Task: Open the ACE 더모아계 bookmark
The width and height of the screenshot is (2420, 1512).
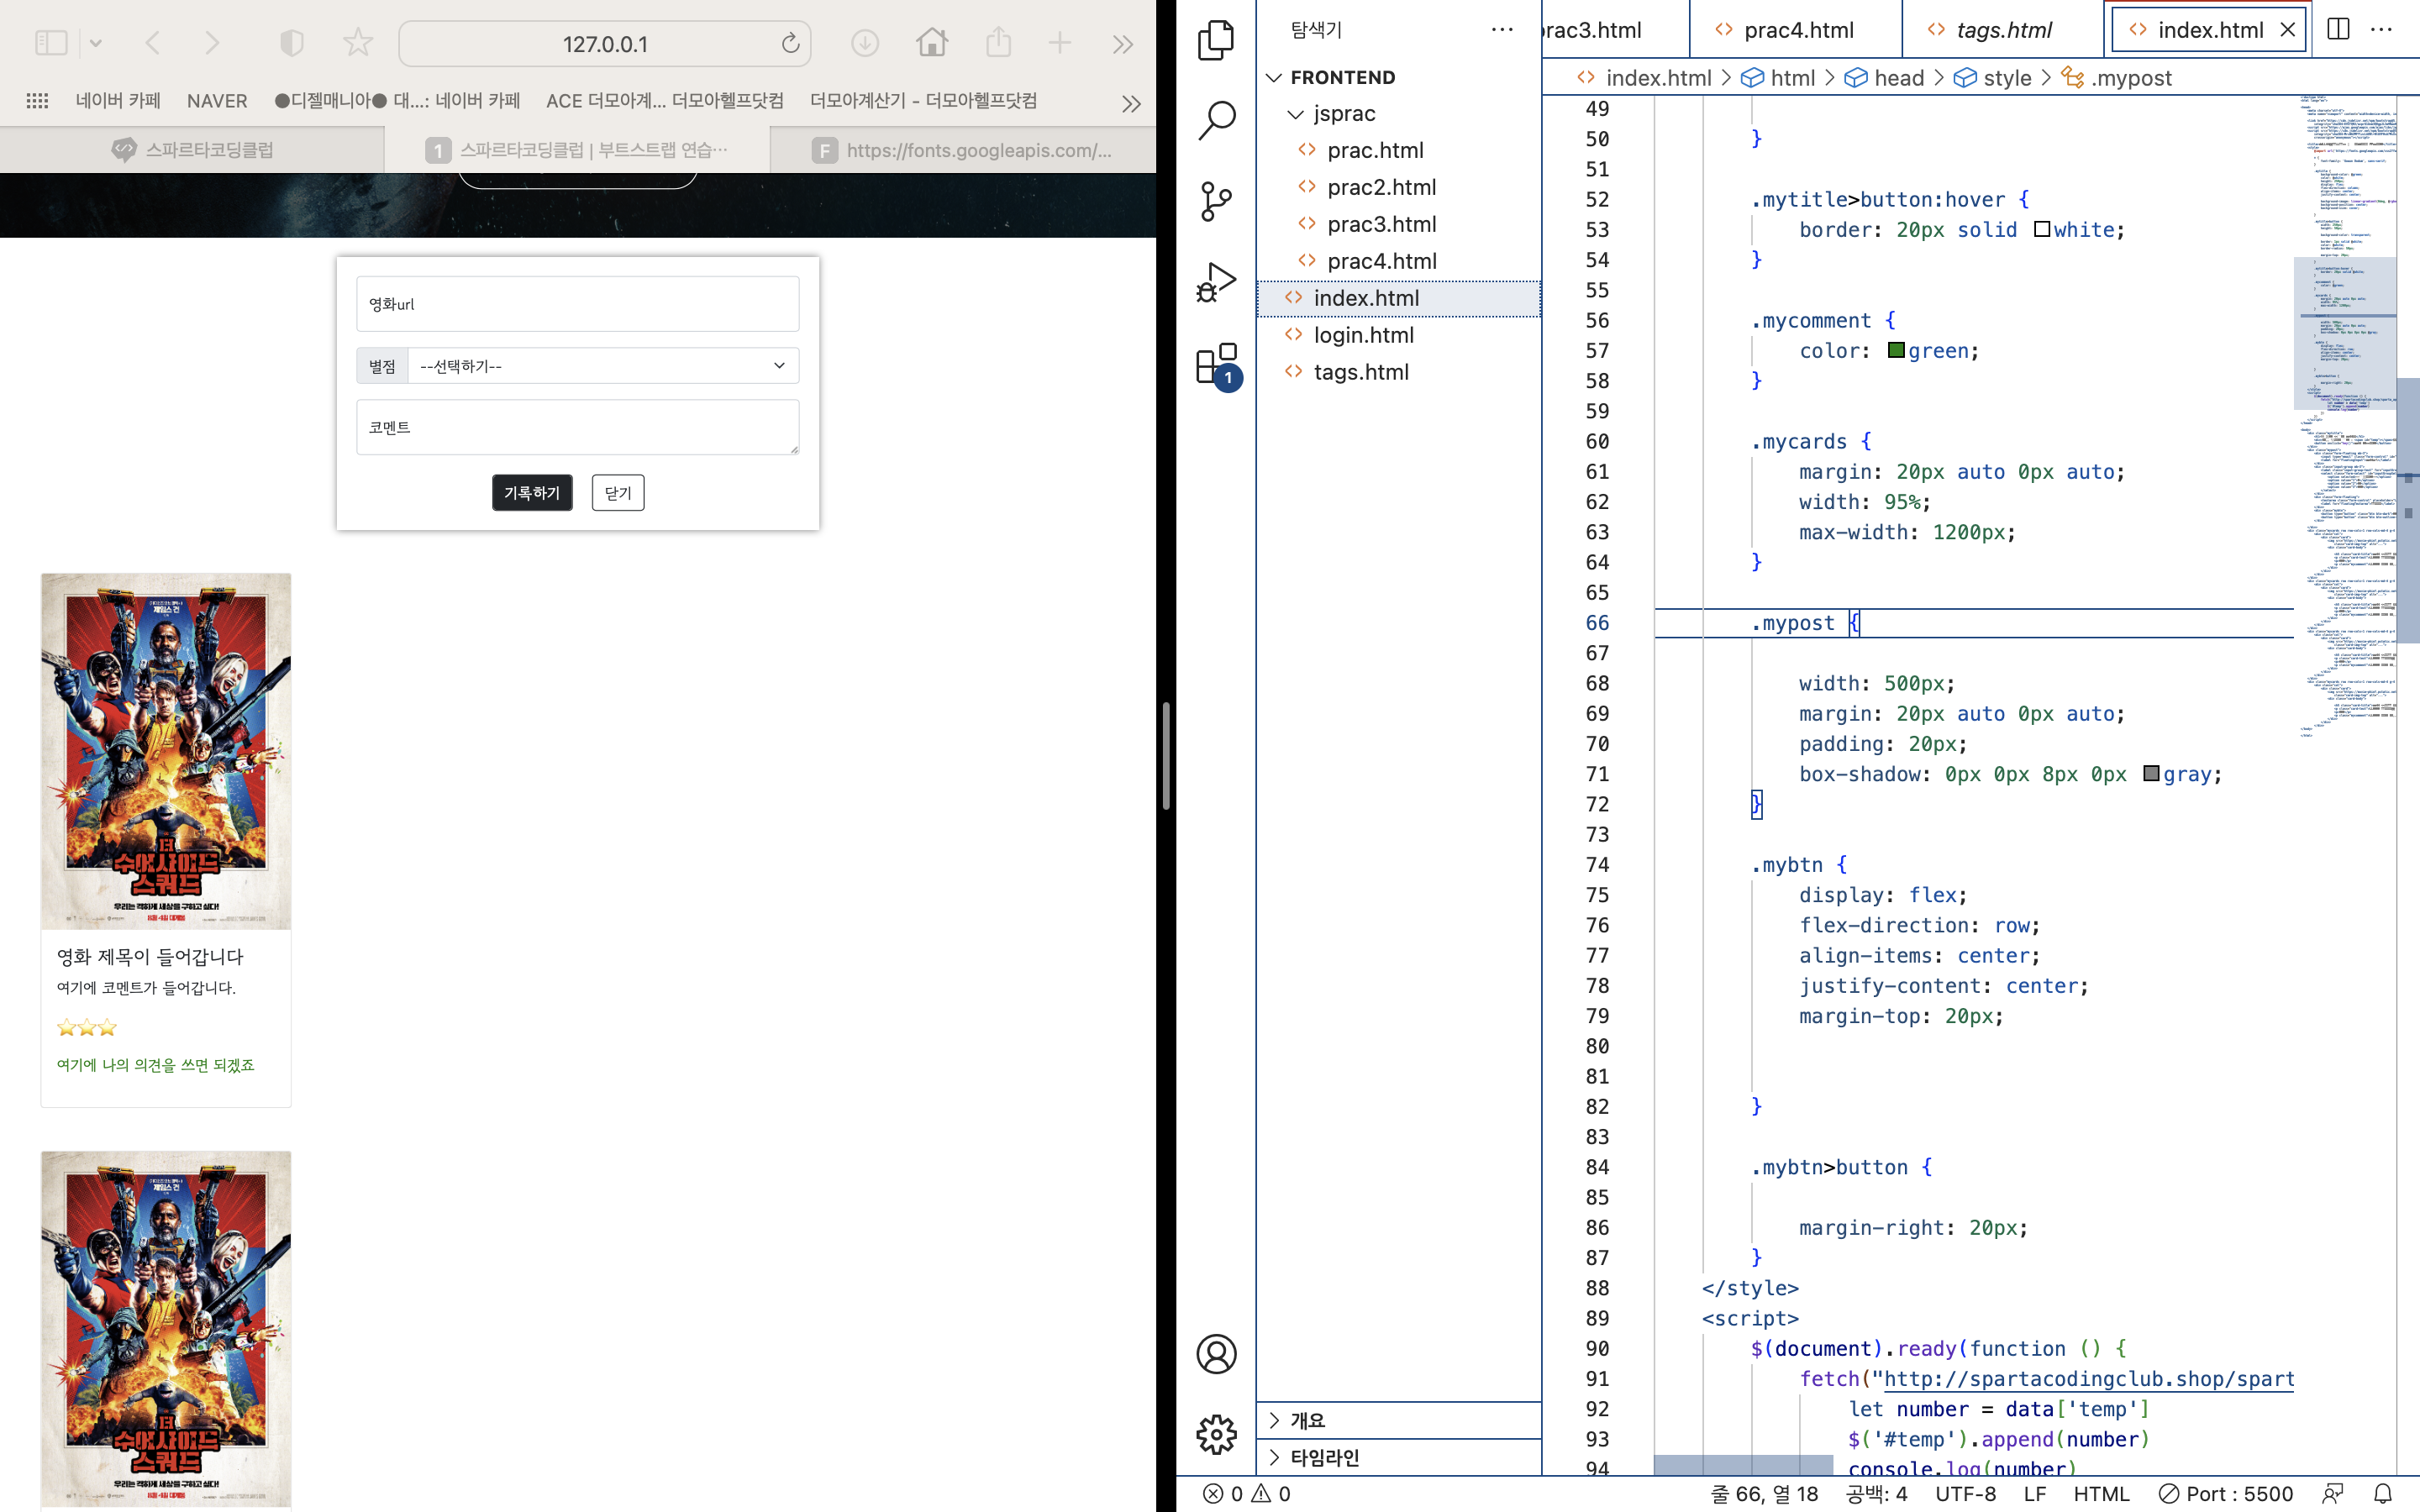Action: click(665, 101)
